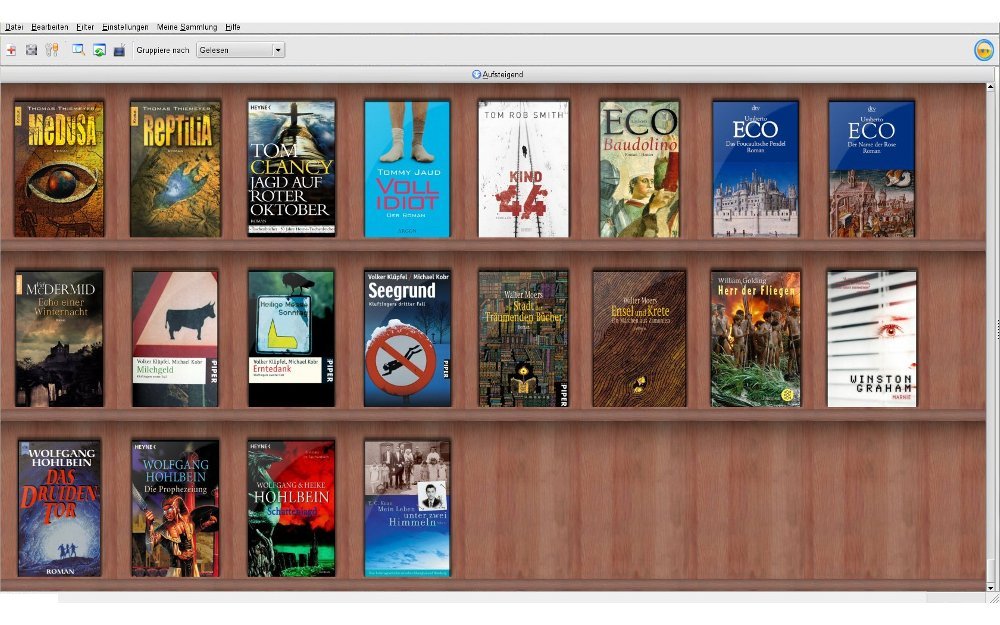Screen dimensions: 1000x625
Task: Open the Meine Sammlung menu
Action: 186,27
